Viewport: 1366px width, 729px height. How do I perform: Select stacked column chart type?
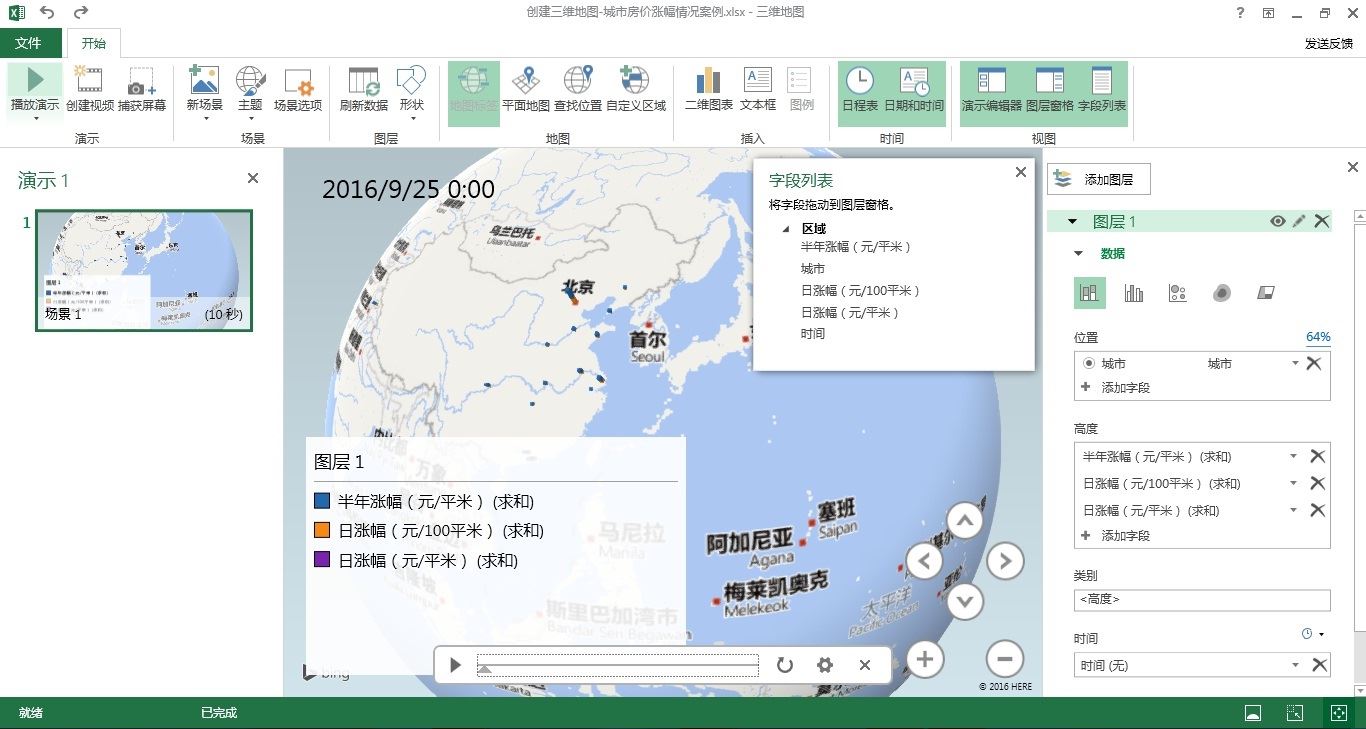pyautogui.click(x=1090, y=293)
